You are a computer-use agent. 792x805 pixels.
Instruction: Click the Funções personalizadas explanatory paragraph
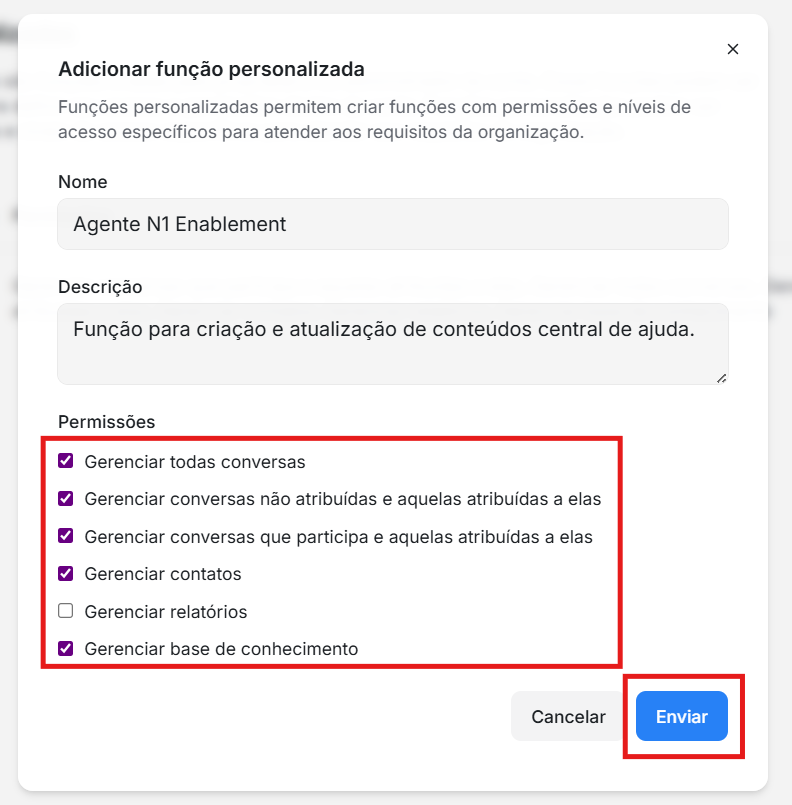[374, 119]
